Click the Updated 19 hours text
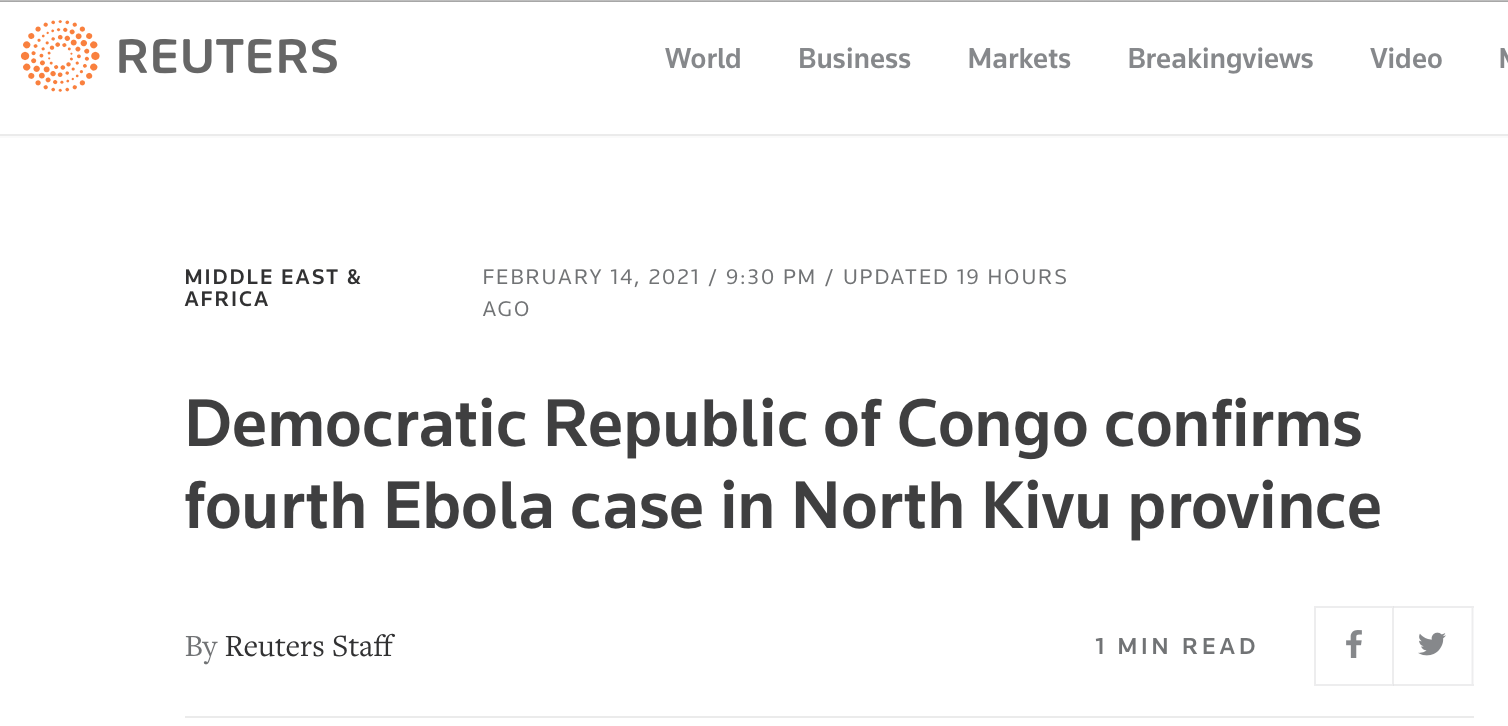 pyautogui.click(x=955, y=277)
